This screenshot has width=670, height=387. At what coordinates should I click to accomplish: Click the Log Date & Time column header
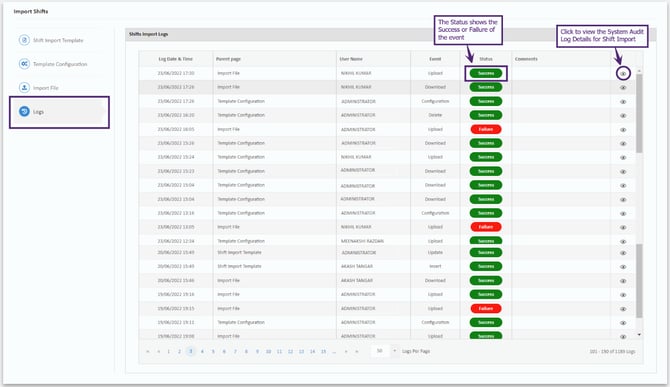click(x=176, y=59)
